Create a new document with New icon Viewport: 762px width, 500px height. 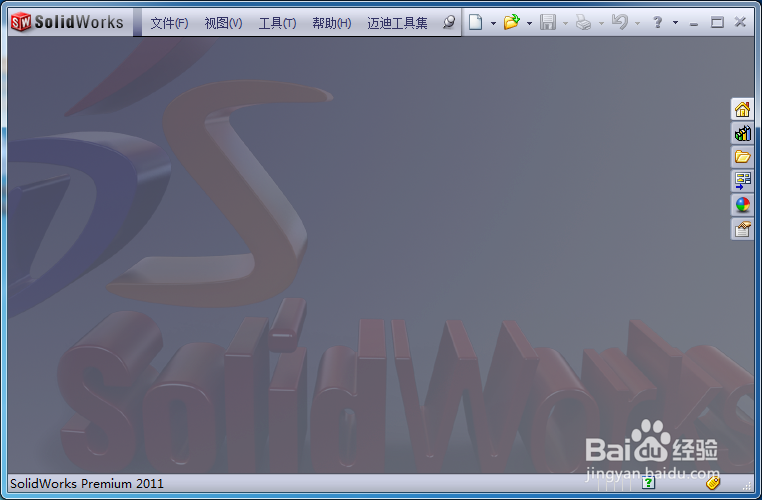(x=476, y=22)
